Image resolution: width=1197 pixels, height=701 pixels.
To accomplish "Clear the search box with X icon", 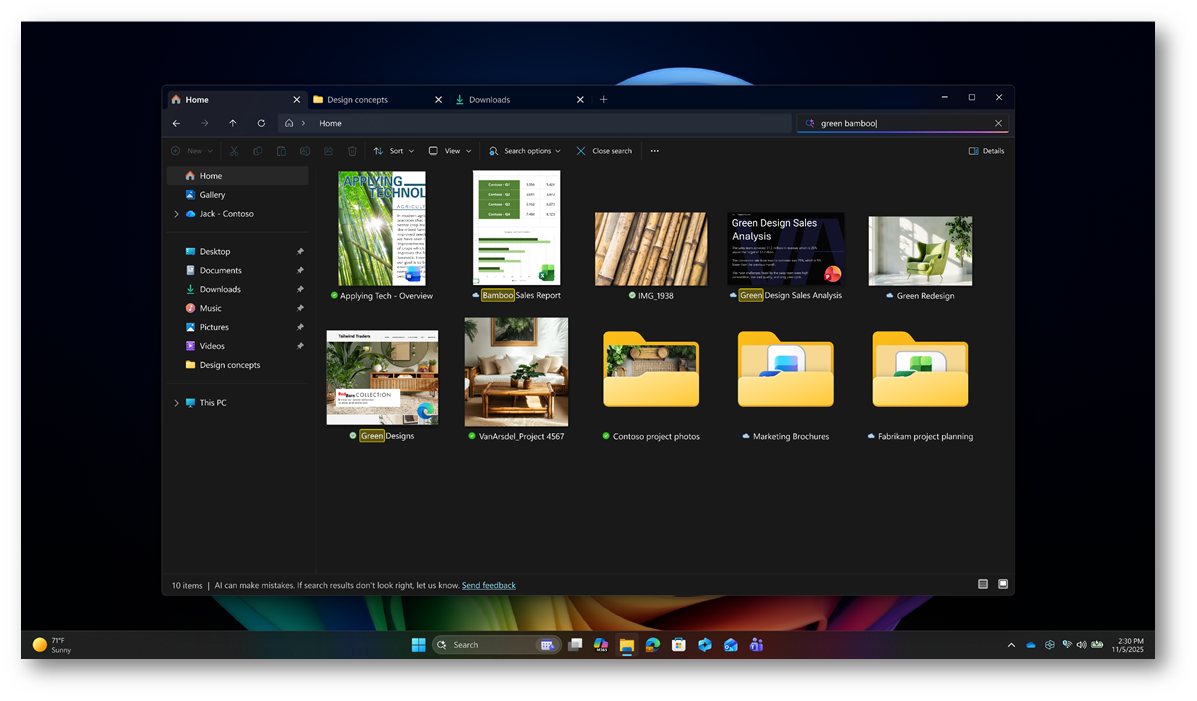I will [x=998, y=123].
